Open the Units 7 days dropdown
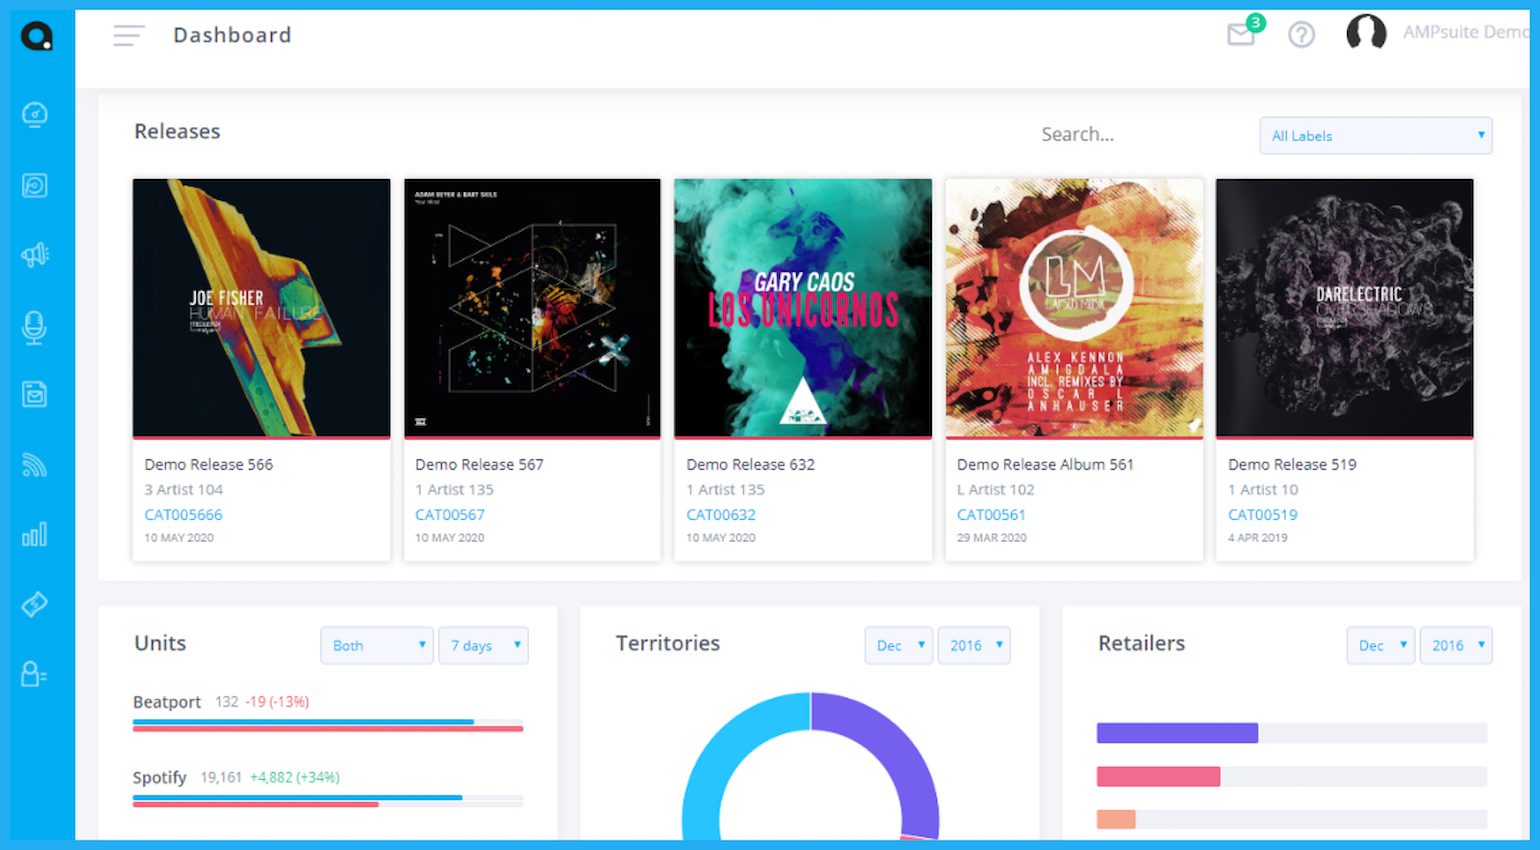 pos(484,646)
